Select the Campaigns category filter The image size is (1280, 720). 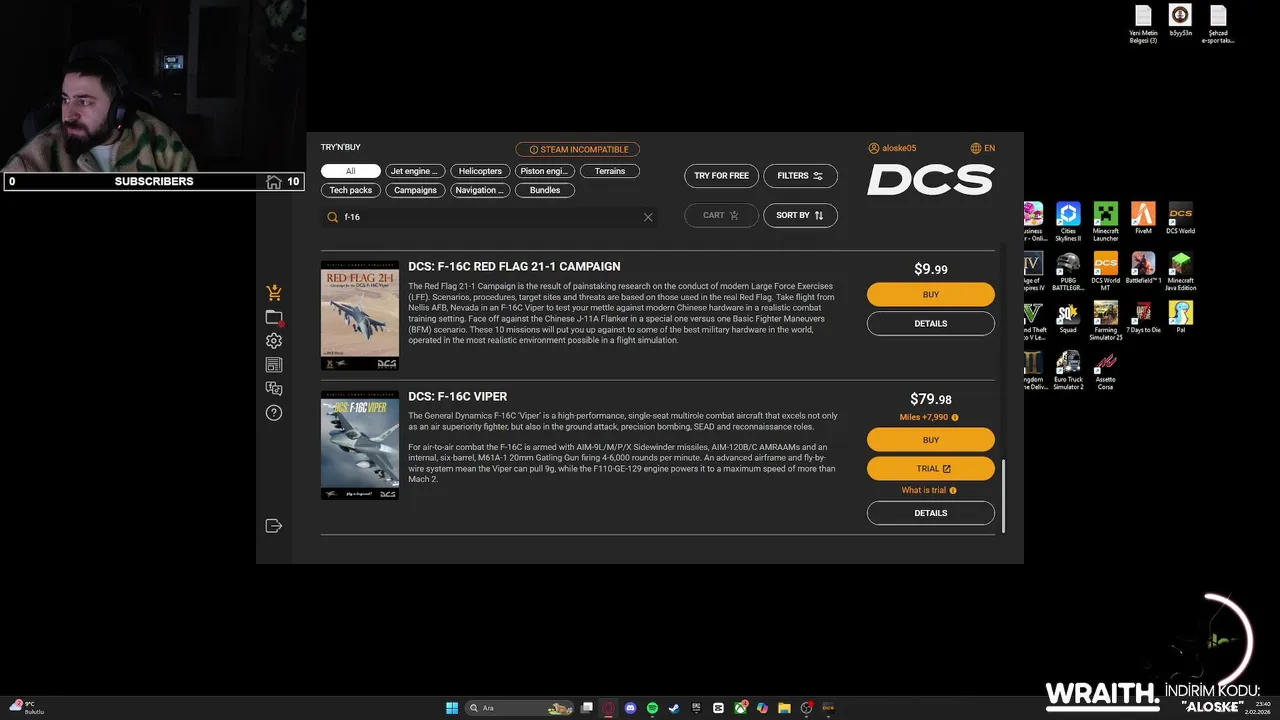pos(416,190)
